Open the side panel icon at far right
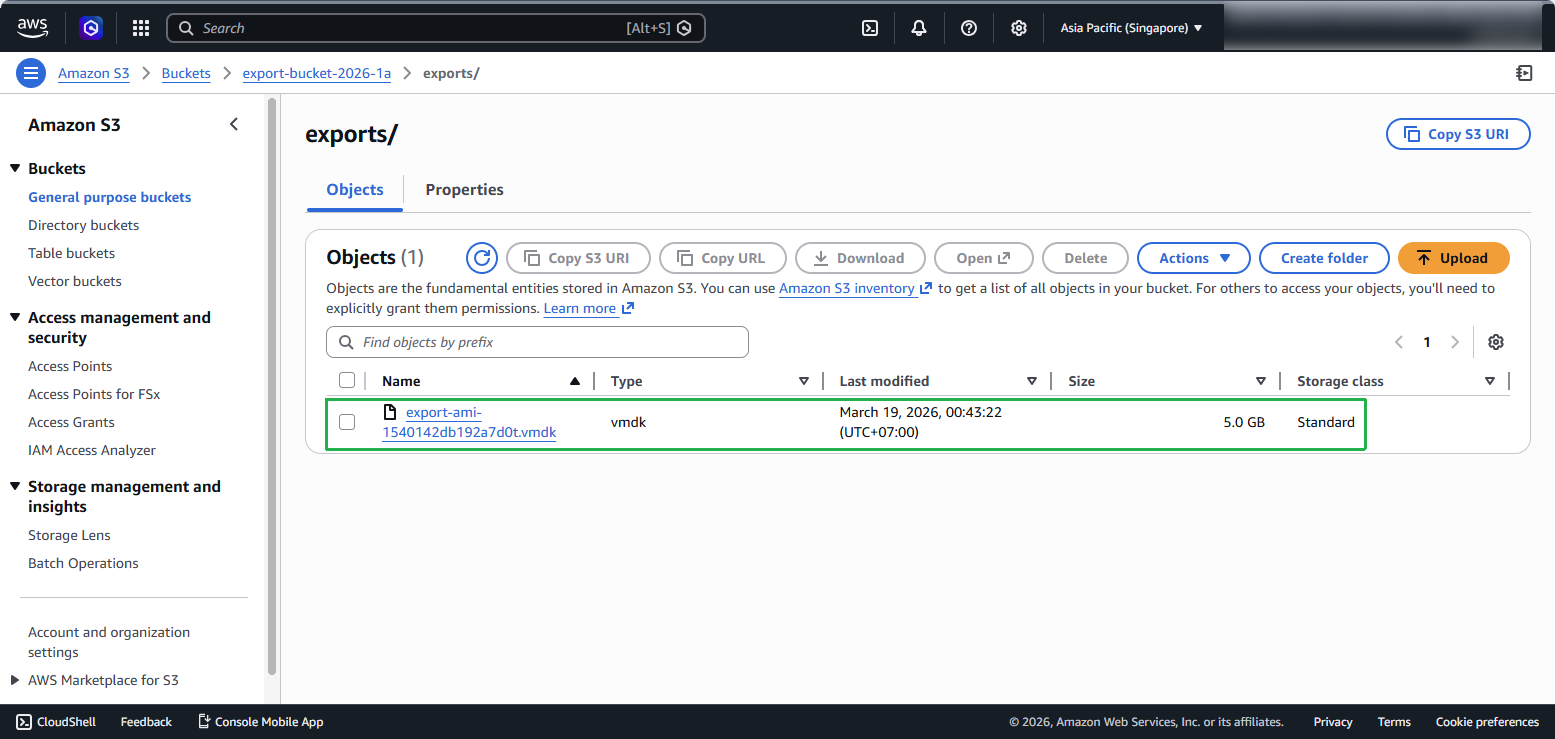1555x739 pixels. [1524, 73]
